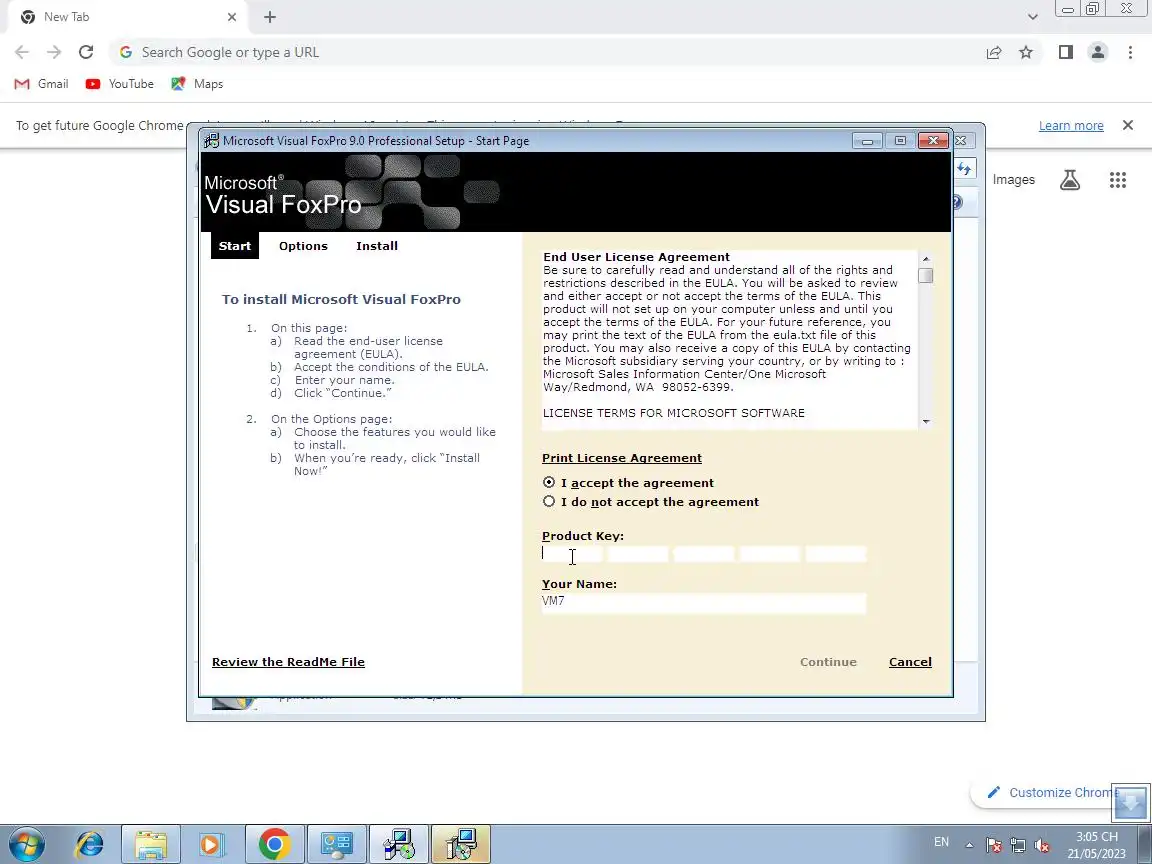Switch to Chrome on the taskbar

click(x=274, y=844)
